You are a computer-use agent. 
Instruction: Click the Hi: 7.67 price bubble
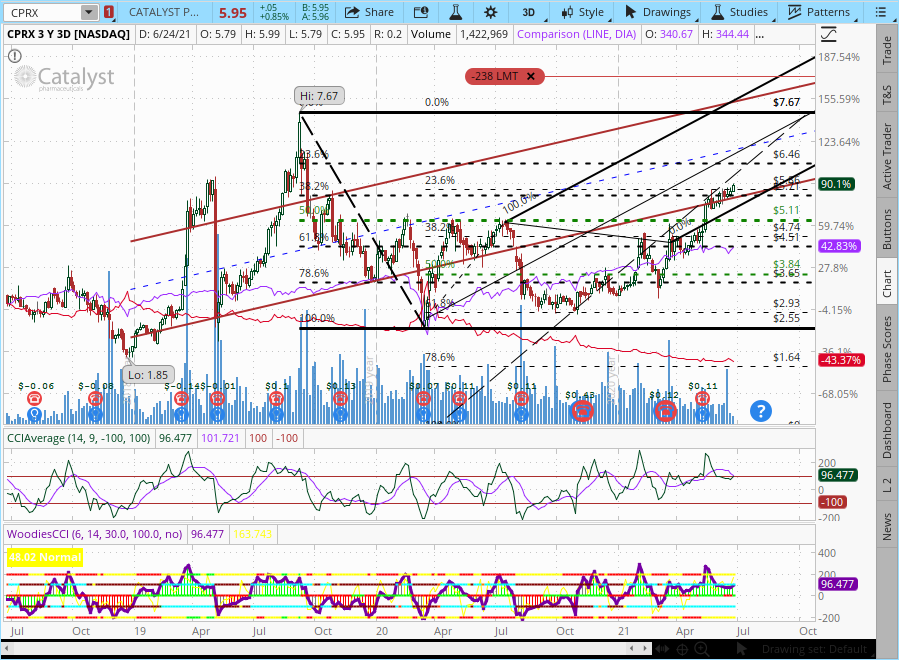point(319,96)
